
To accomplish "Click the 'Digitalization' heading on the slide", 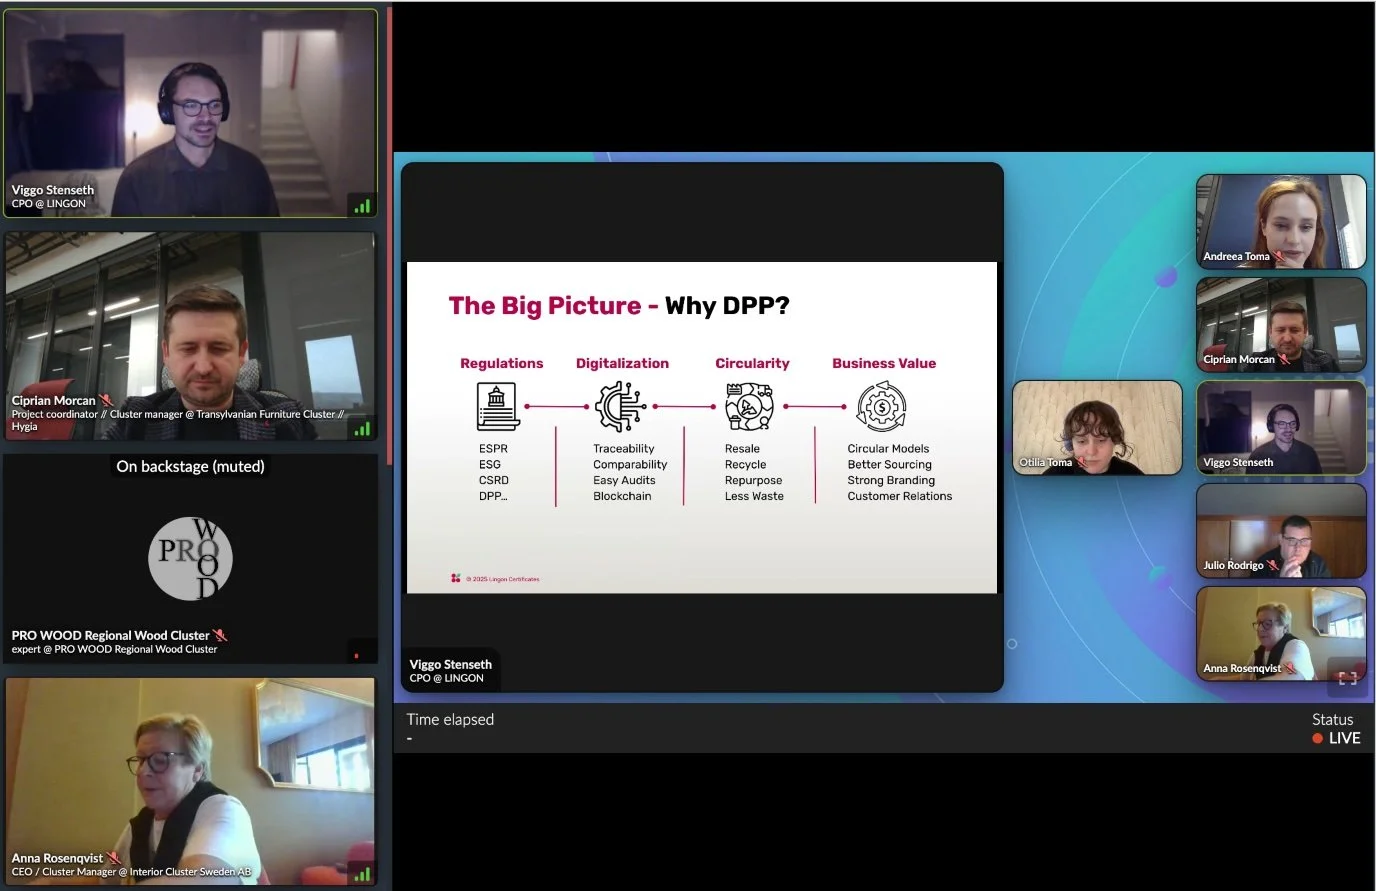I will pyautogui.click(x=622, y=363).
